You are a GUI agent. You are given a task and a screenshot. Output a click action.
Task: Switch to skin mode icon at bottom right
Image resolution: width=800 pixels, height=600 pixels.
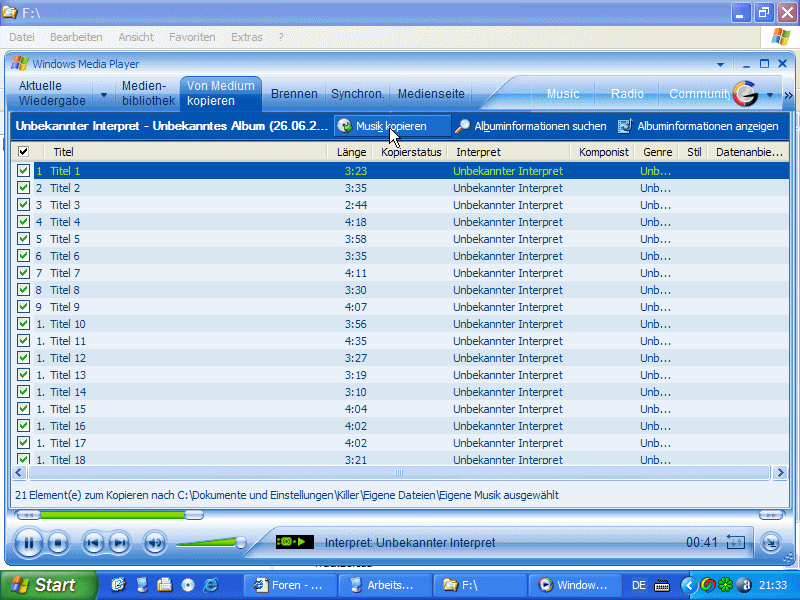(x=771, y=543)
